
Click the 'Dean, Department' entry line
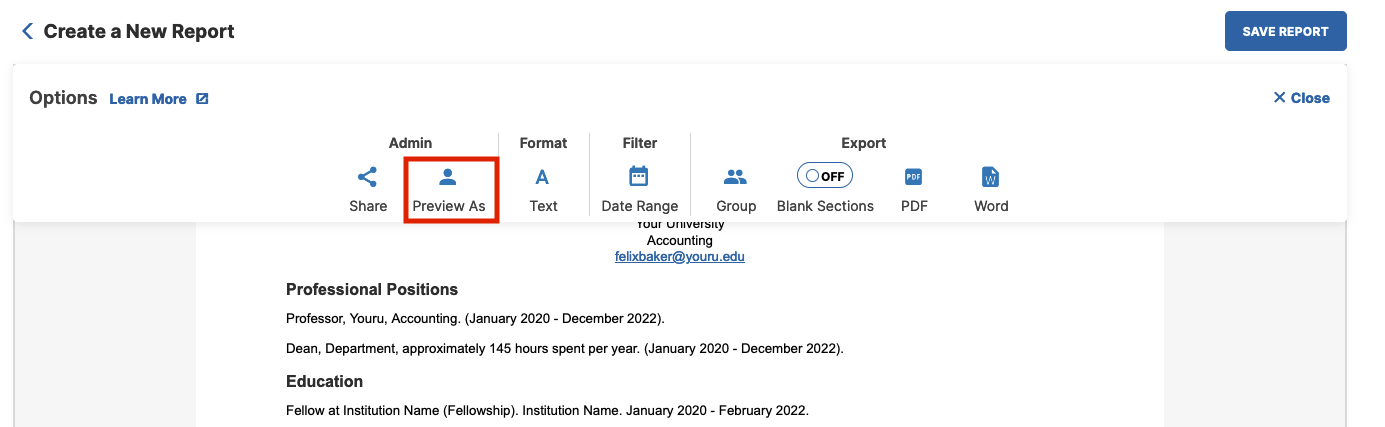[x=565, y=350]
